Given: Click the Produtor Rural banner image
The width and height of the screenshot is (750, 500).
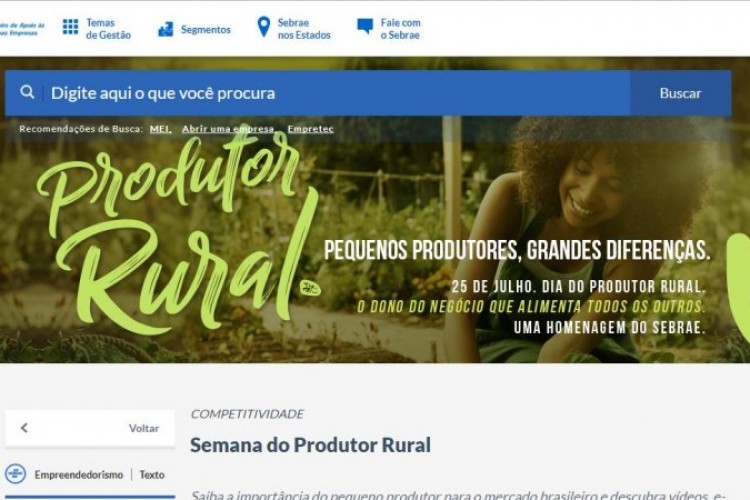Looking at the screenshot, I should (375, 239).
